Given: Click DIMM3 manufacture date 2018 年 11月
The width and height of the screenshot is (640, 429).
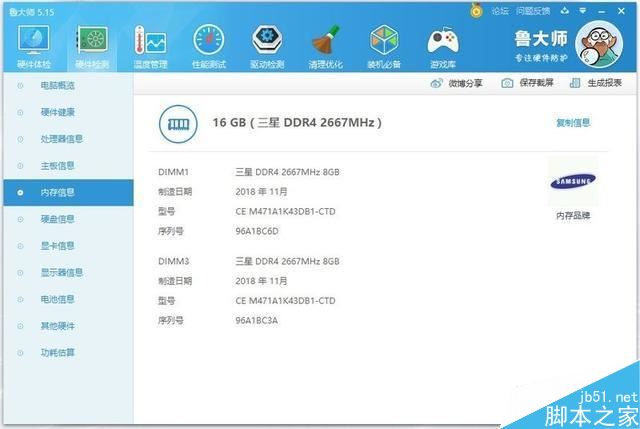Looking at the screenshot, I should [261, 281].
